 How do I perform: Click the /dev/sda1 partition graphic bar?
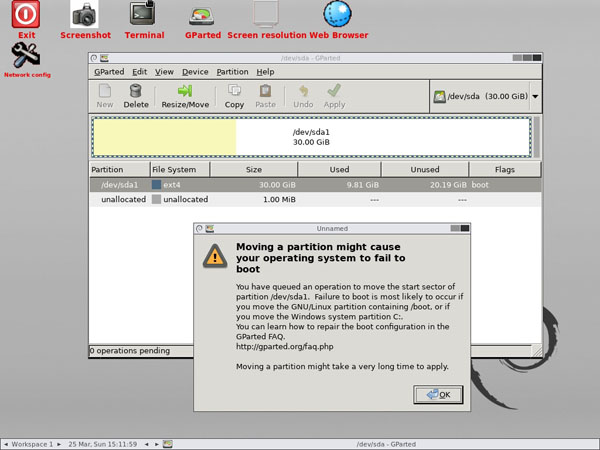click(x=311, y=137)
